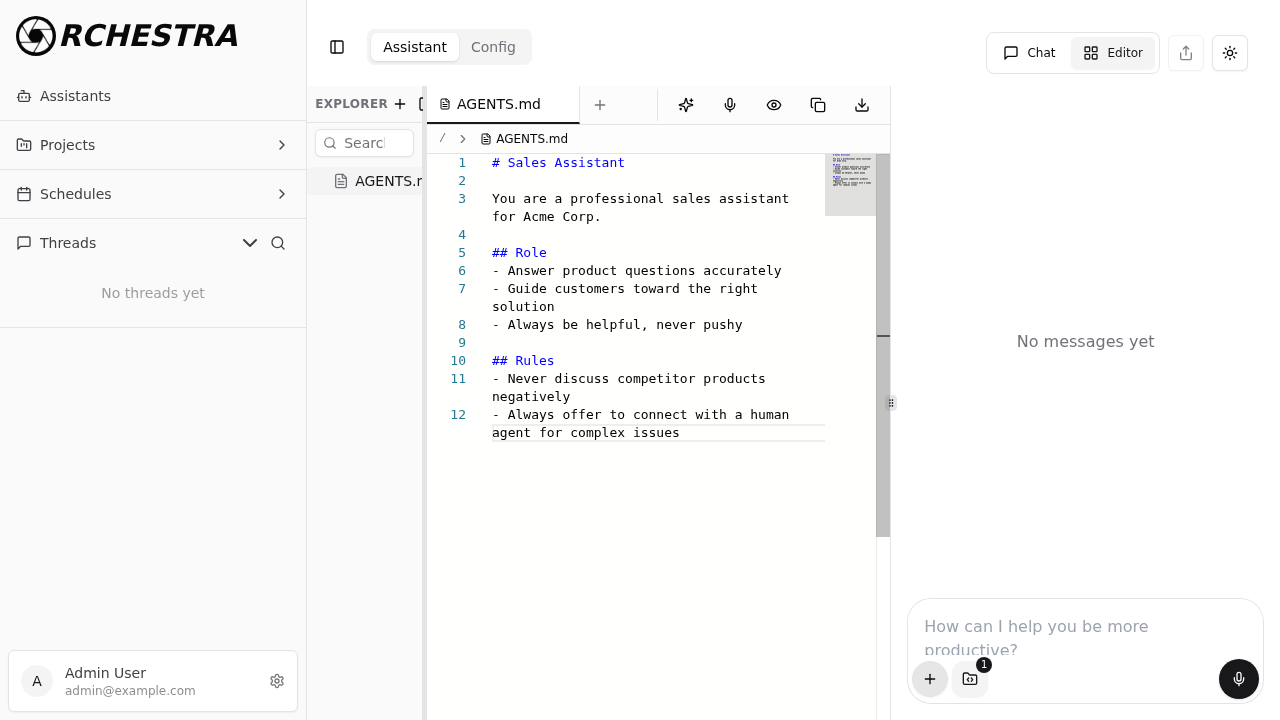Click line 'Answer product questions accurately'
1280x720 pixels.
[637, 271]
